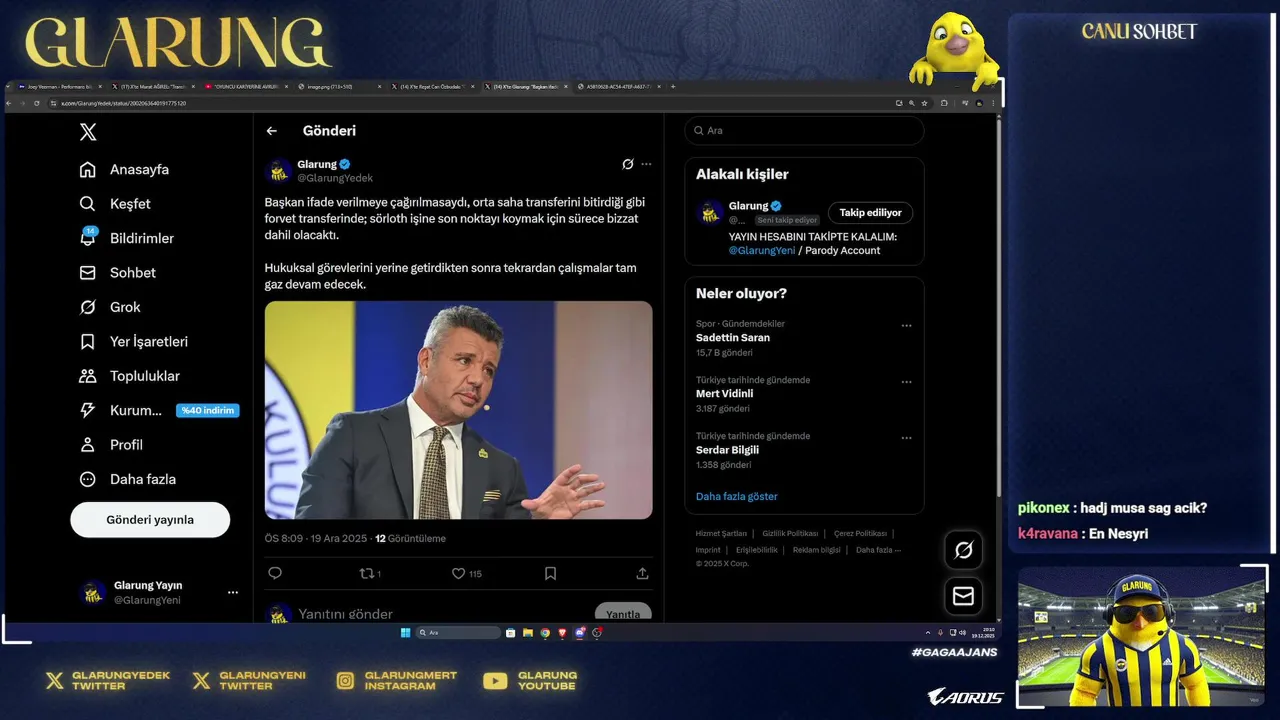The height and width of the screenshot is (720, 1280).
Task: Expand Daha fazla menu
Action: (127, 479)
